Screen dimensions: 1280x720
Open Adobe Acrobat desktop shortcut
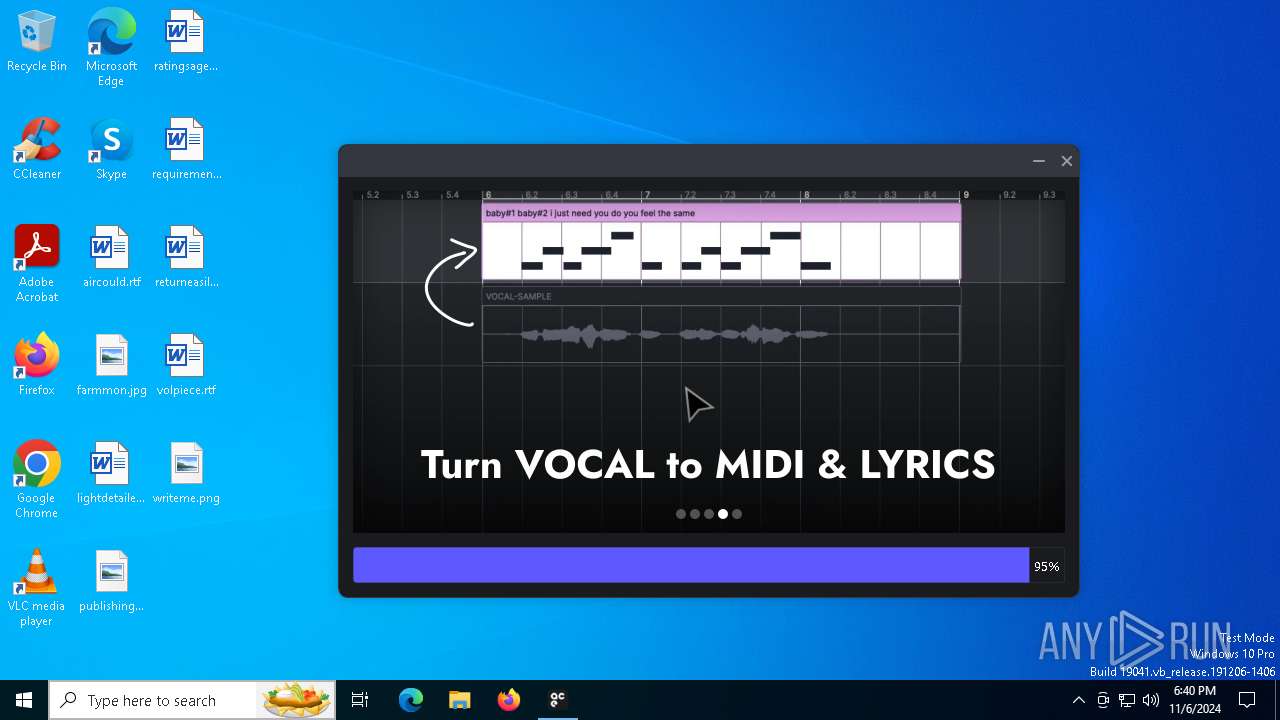(x=37, y=264)
